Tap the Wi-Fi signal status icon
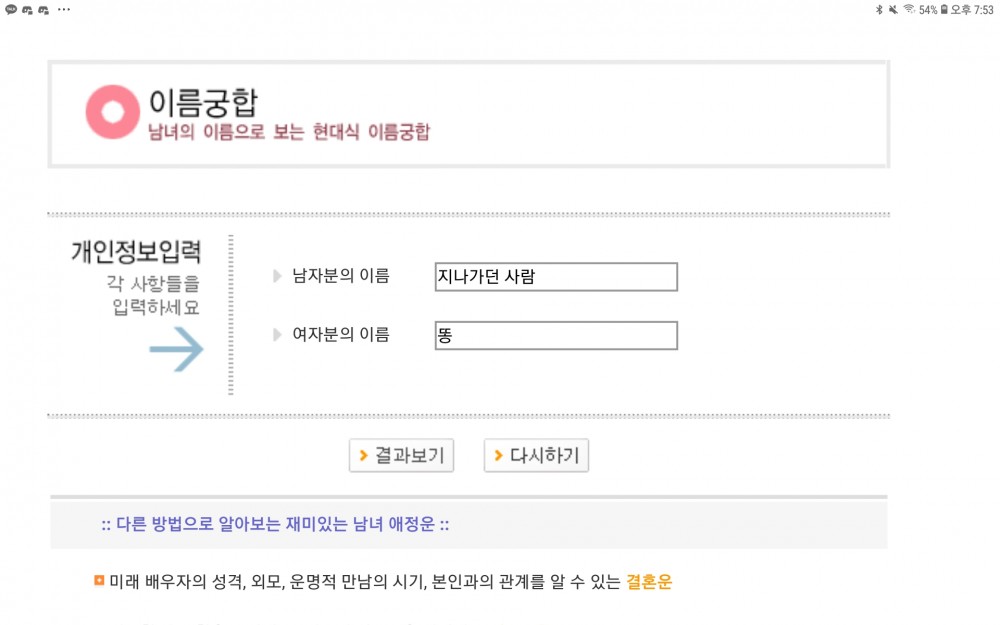 (909, 10)
